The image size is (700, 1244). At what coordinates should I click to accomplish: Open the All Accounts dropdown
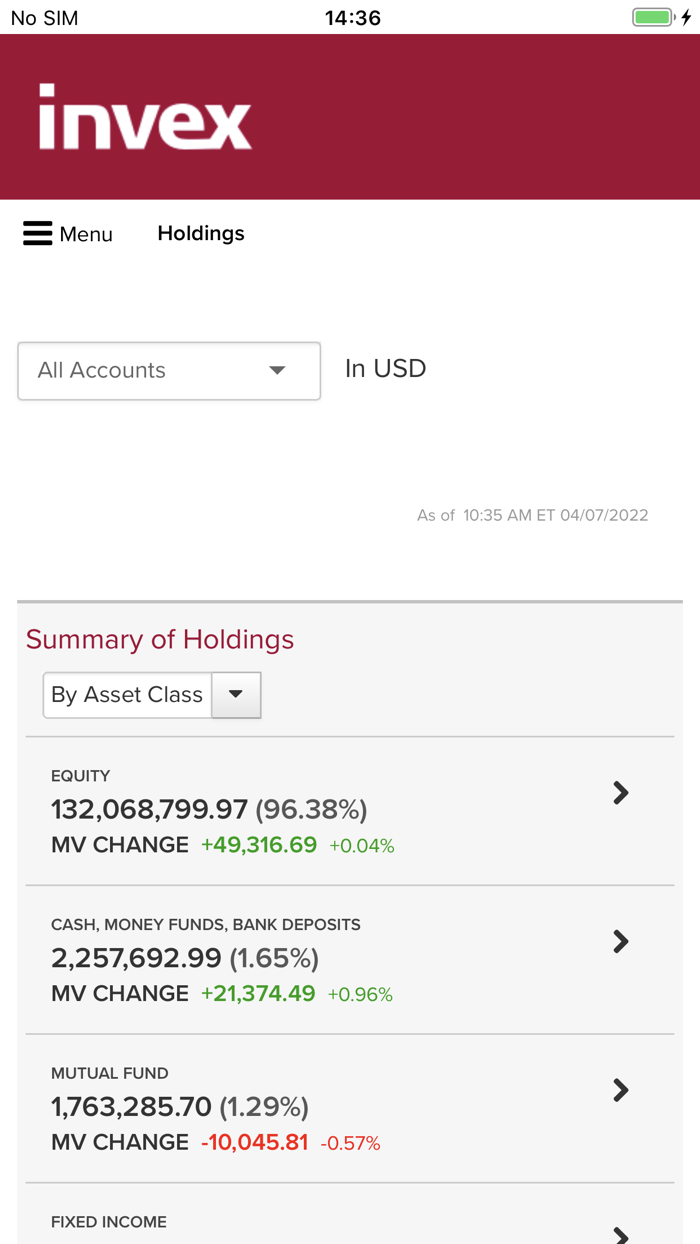(168, 370)
